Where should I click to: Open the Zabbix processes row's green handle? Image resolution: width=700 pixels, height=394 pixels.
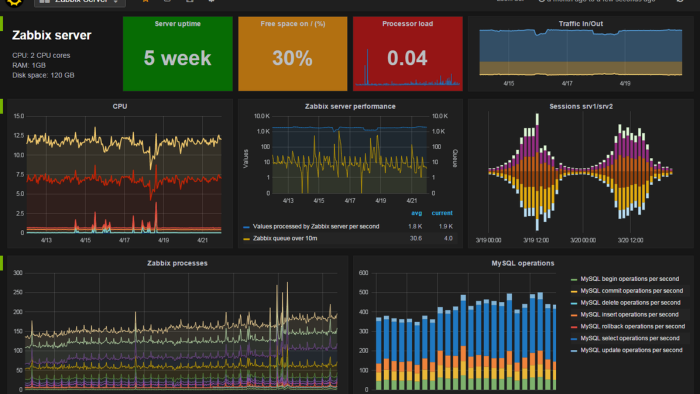[x=1, y=263]
